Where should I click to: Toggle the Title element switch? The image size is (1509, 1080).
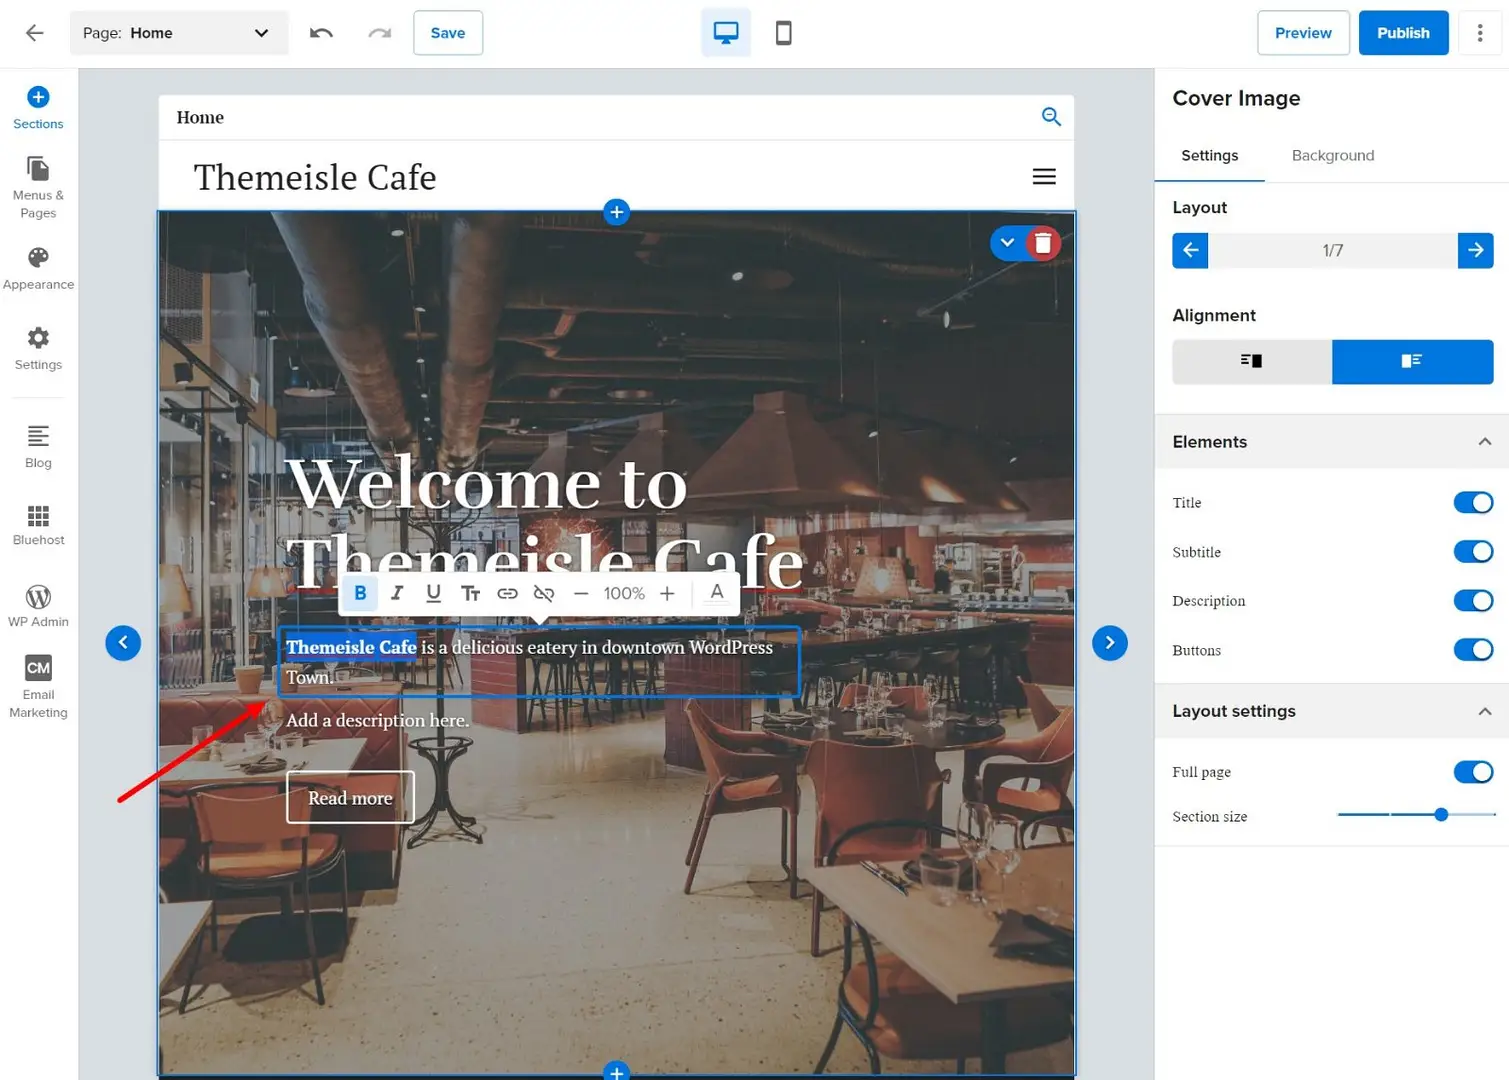pos(1472,502)
